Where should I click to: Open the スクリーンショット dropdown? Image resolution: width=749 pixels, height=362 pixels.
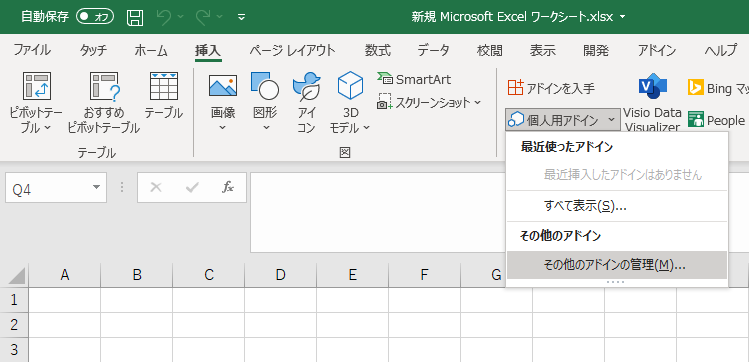[428, 102]
